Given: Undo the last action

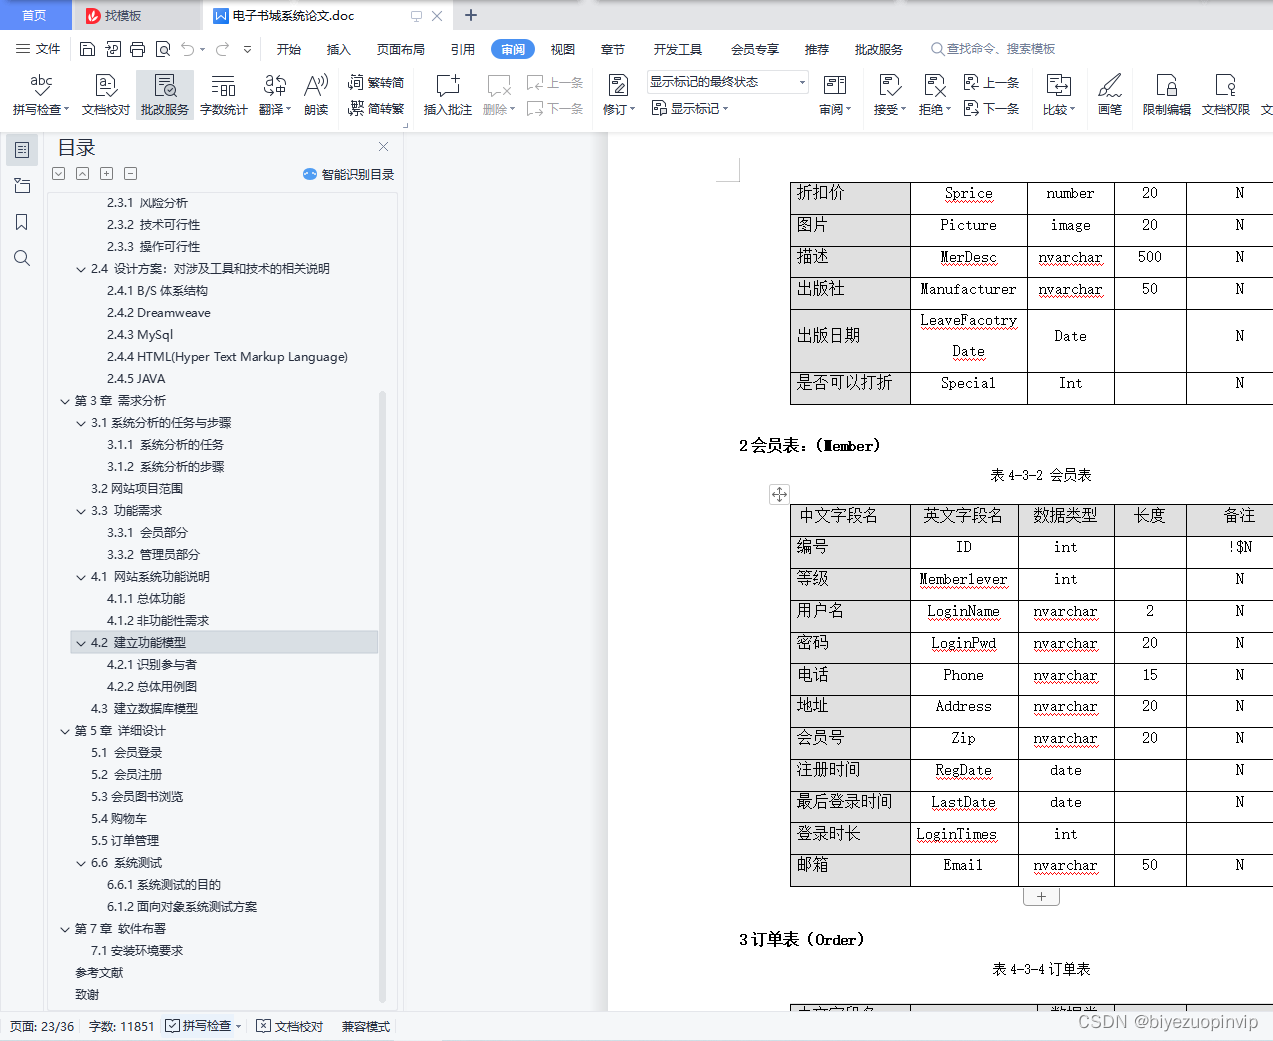Looking at the screenshot, I should pos(188,49).
